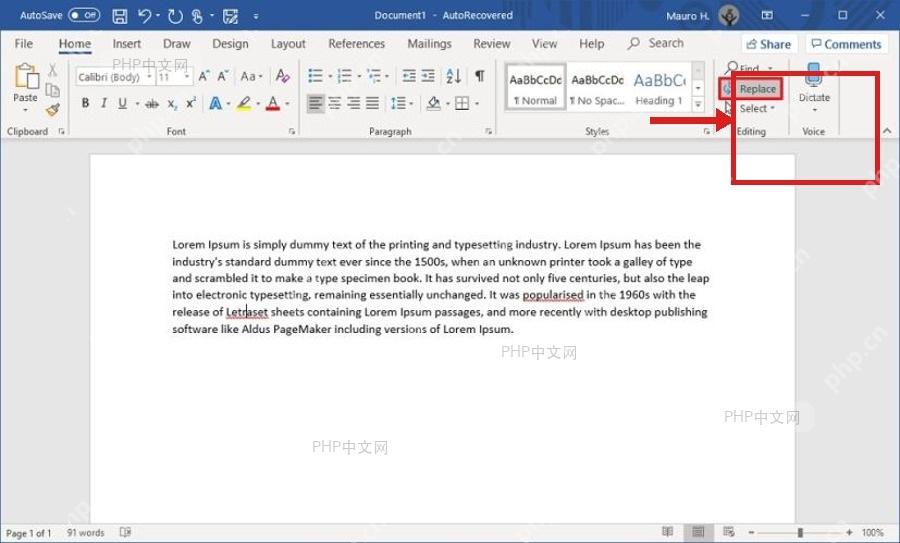Toggle Strikethrough formatting

(152, 104)
